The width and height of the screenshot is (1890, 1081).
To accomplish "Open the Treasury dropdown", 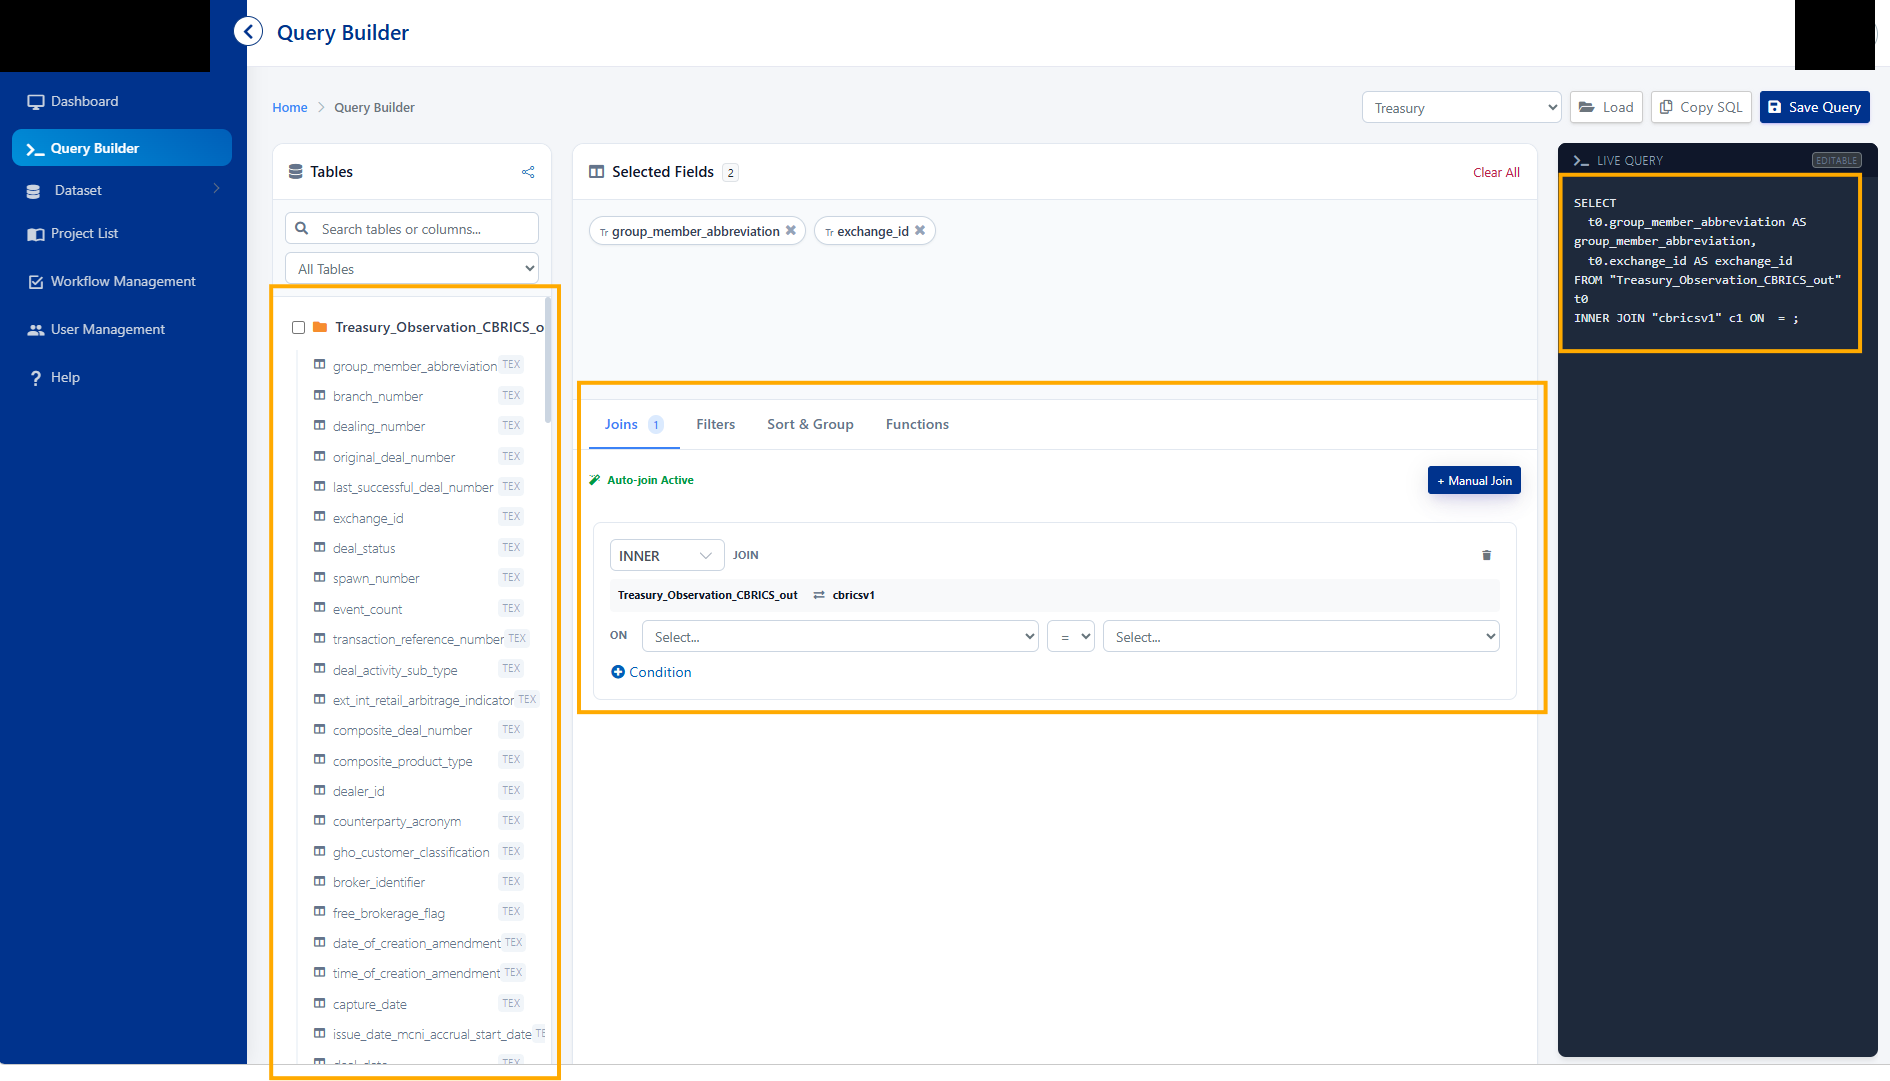I will coord(1461,107).
